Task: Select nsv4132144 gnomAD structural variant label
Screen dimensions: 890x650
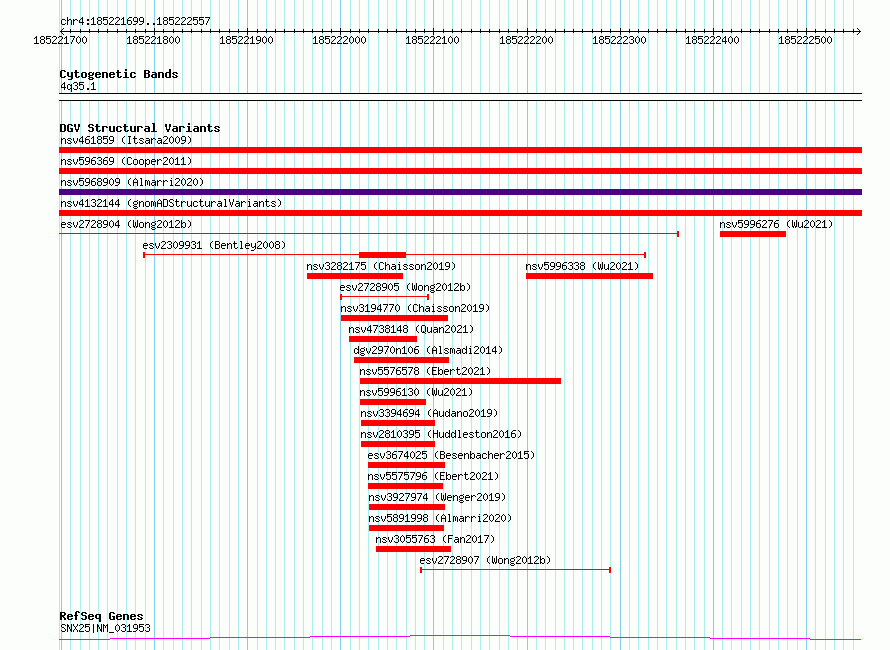Action: click(x=170, y=203)
